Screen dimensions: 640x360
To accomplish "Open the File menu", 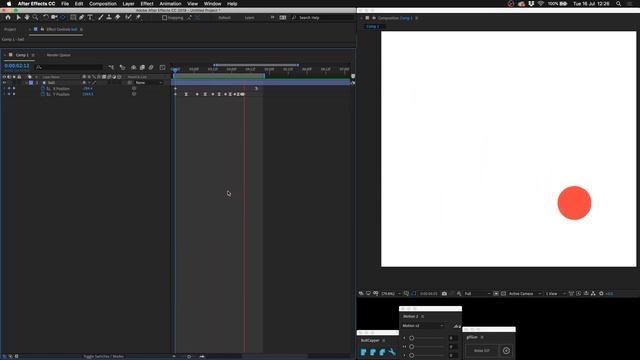I will click(65, 4).
